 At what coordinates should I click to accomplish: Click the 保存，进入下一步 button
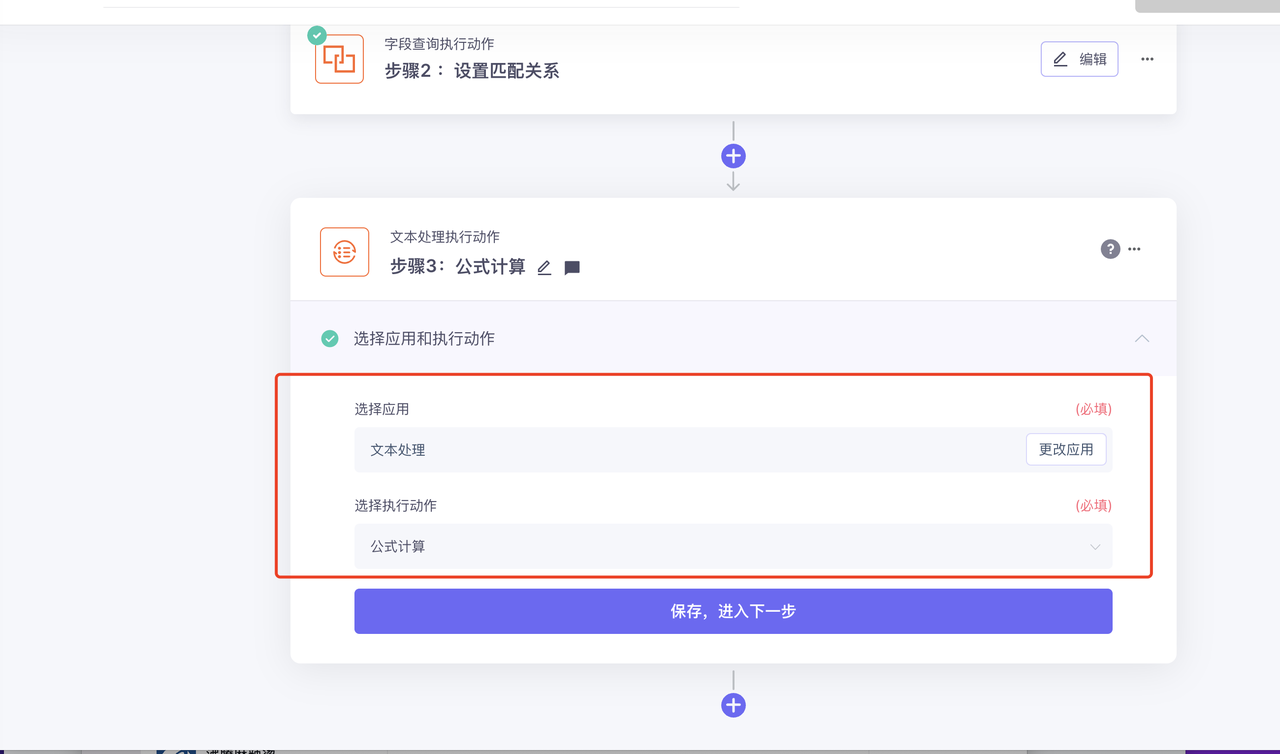(733, 611)
